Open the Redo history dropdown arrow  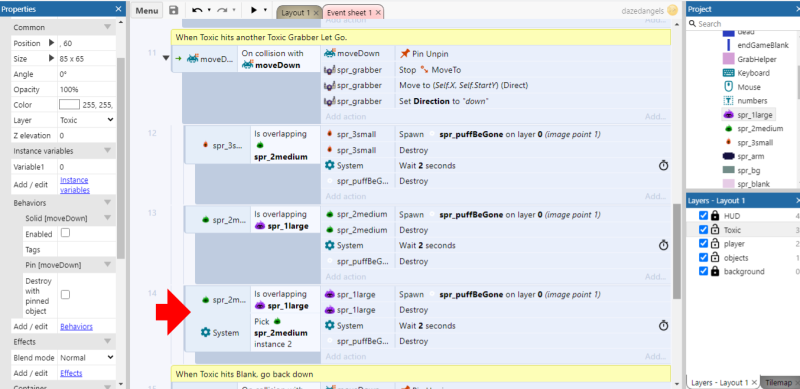click(x=234, y=10)
